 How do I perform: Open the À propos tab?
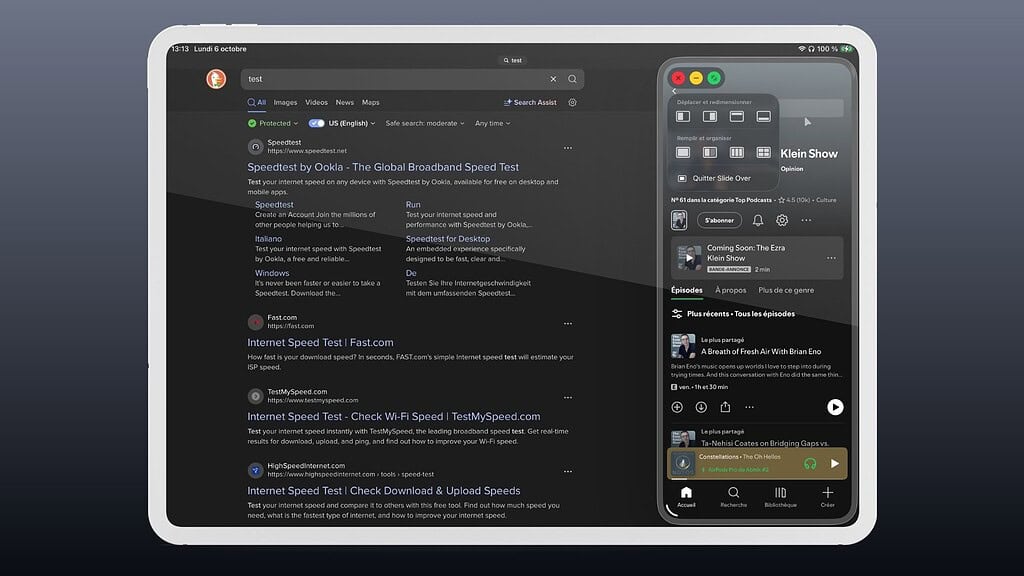(x=731, y=291)
